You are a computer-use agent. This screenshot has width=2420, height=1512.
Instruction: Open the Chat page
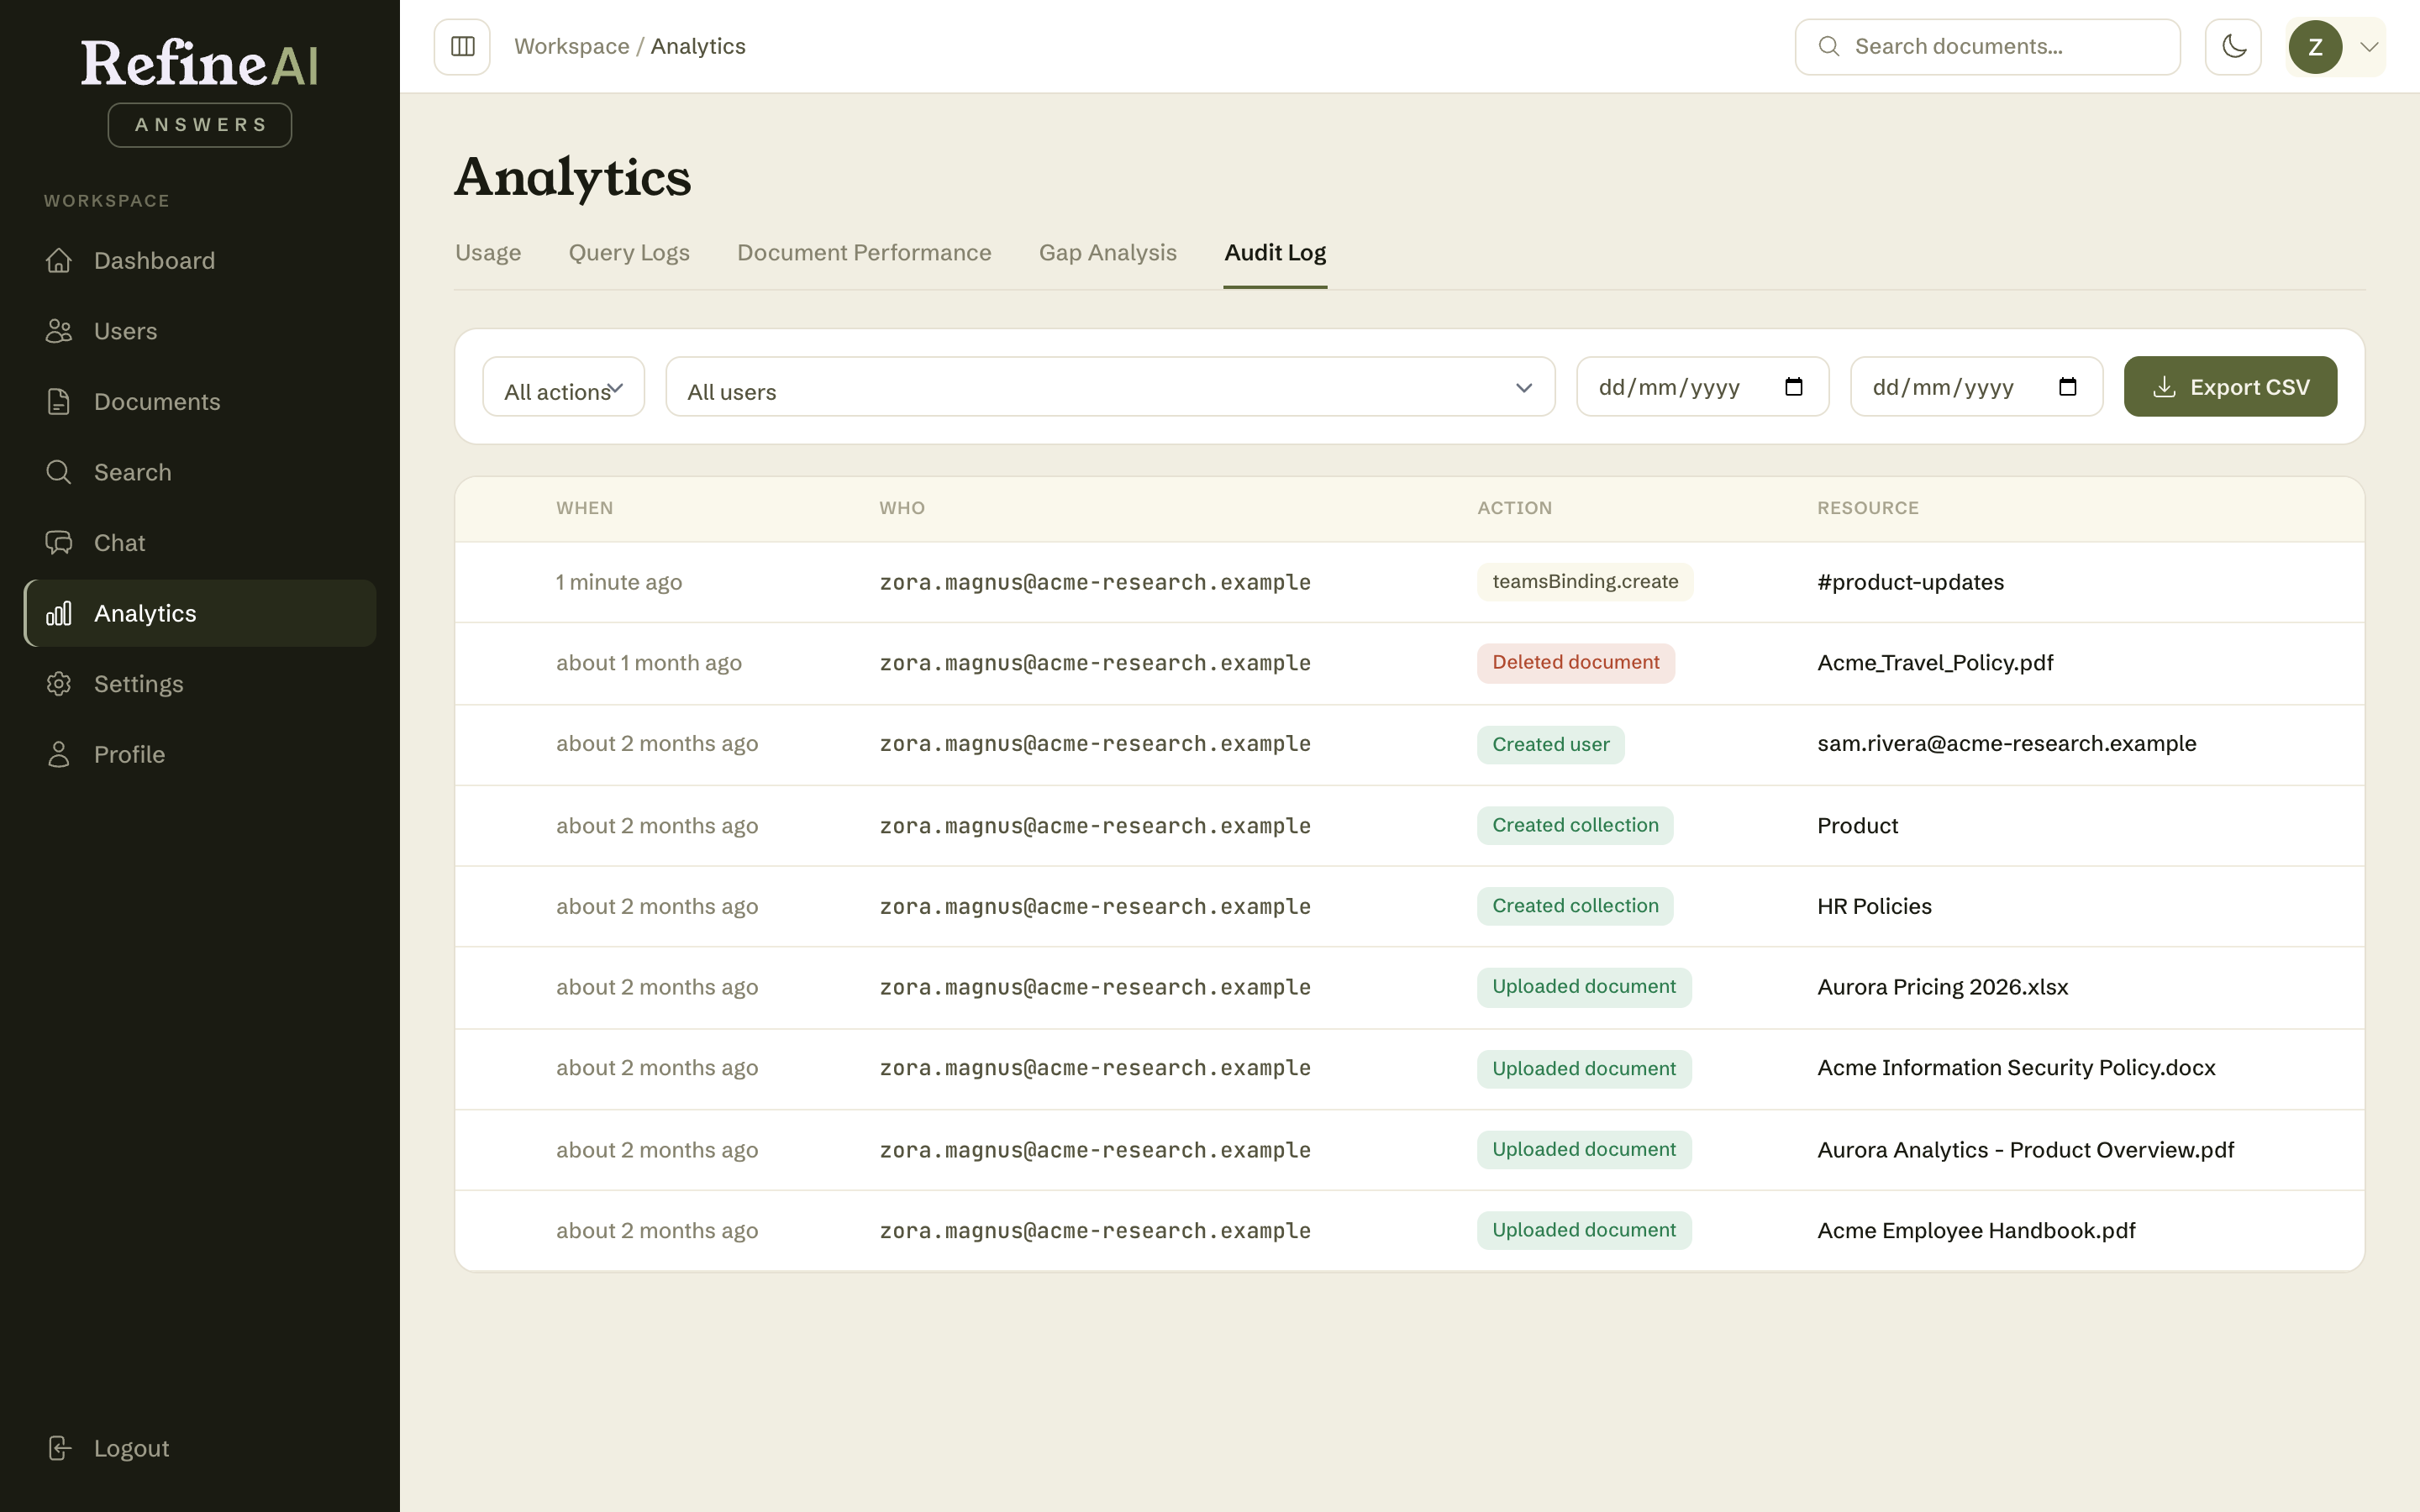coord(200,543)
